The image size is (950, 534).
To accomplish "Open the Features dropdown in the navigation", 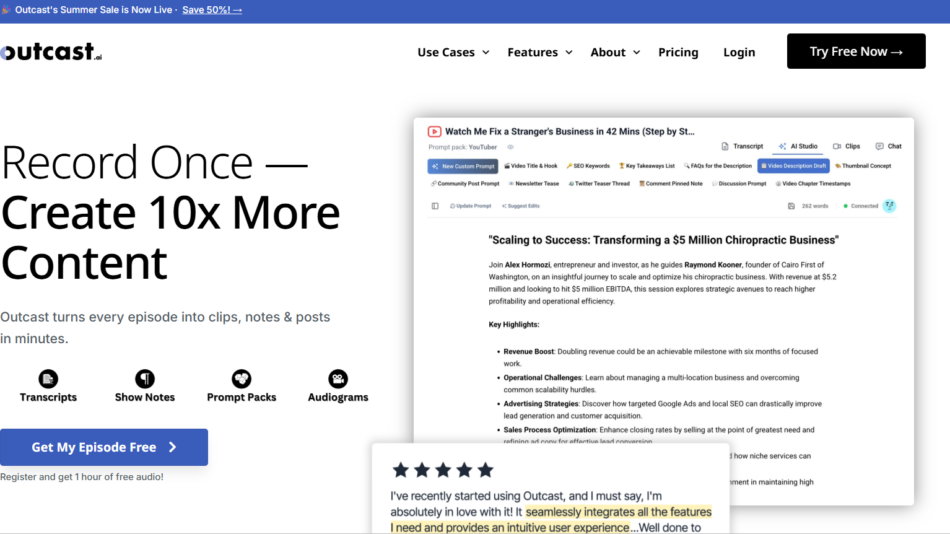I will [x=540, y=52].
